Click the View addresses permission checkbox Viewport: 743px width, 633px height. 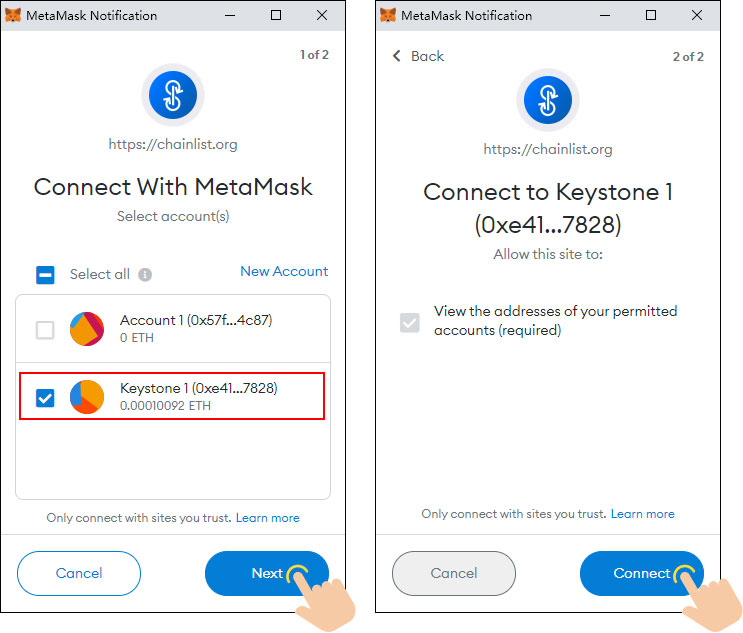[x=409, y=322]
